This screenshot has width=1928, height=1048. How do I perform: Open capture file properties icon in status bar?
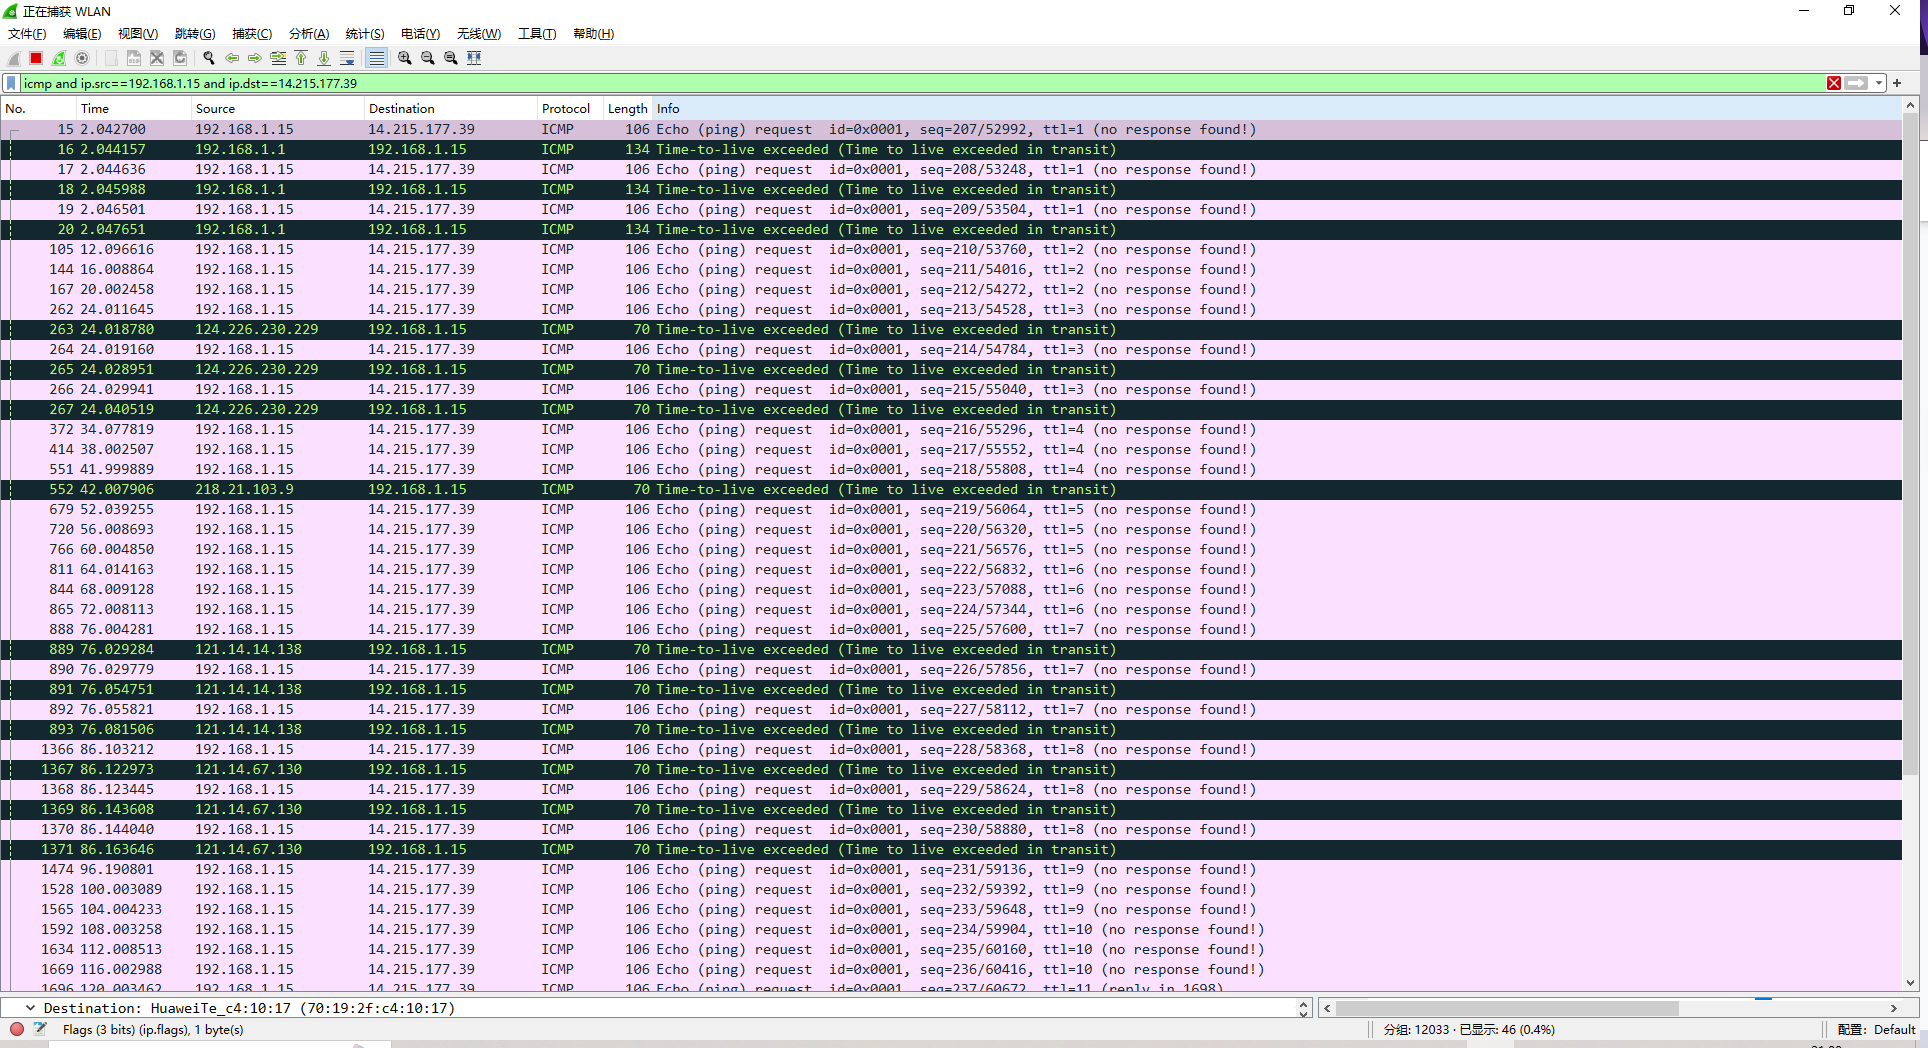[x=40, y=1029]
